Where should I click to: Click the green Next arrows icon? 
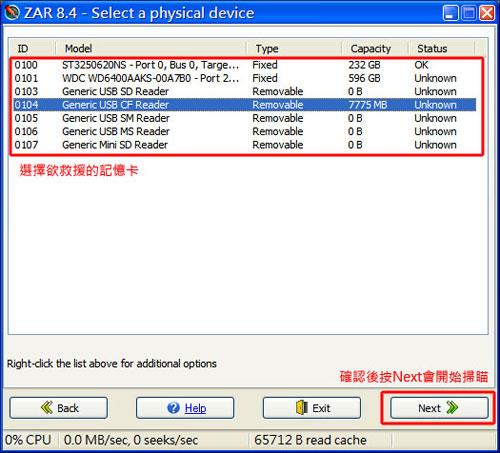(452, 407)
